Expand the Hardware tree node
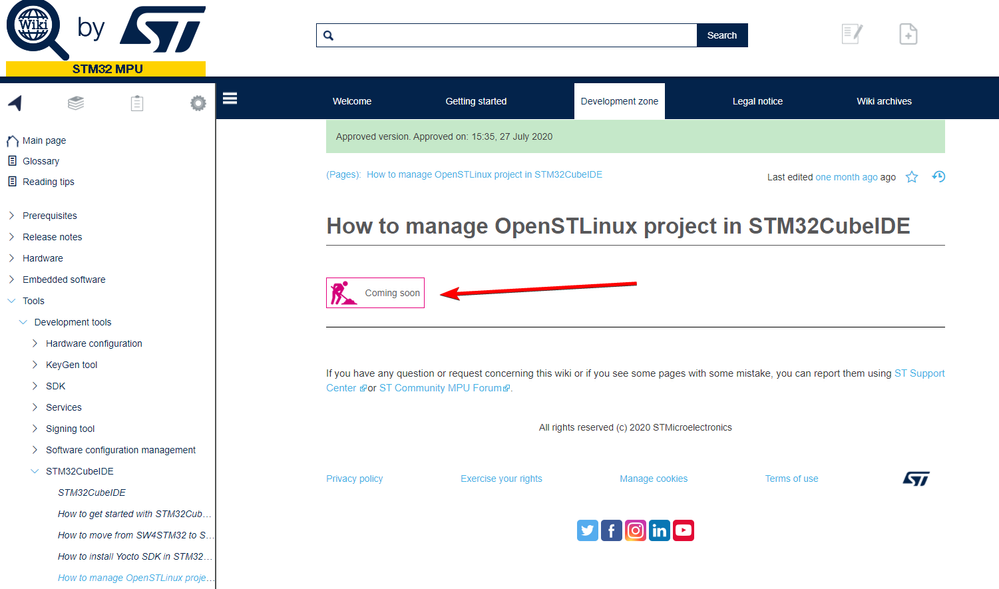 tap(11, 258)
